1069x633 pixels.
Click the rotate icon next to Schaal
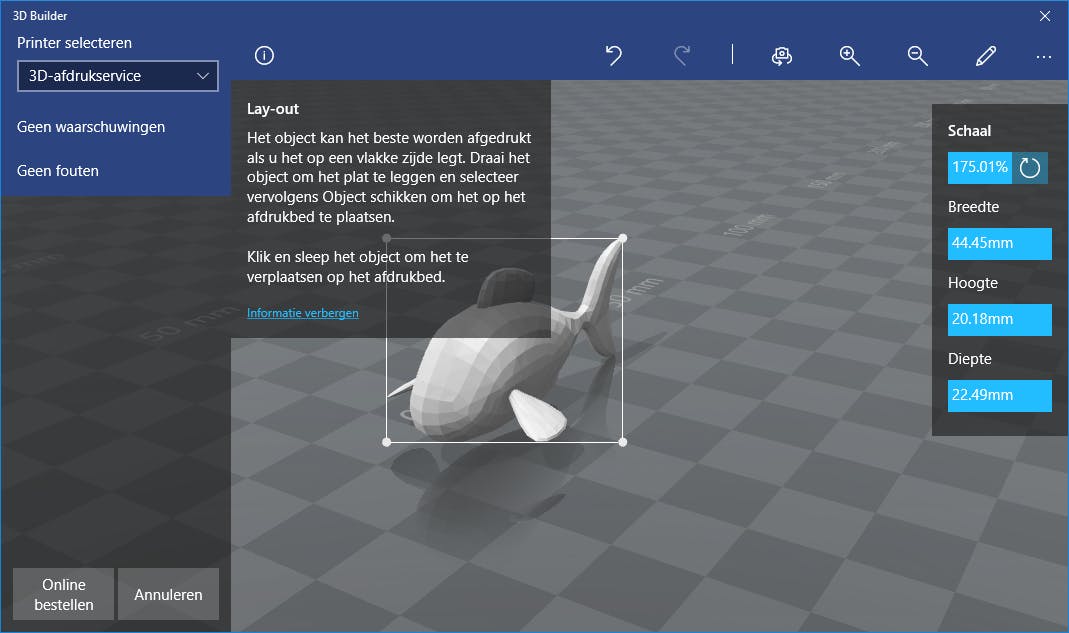1029,167
